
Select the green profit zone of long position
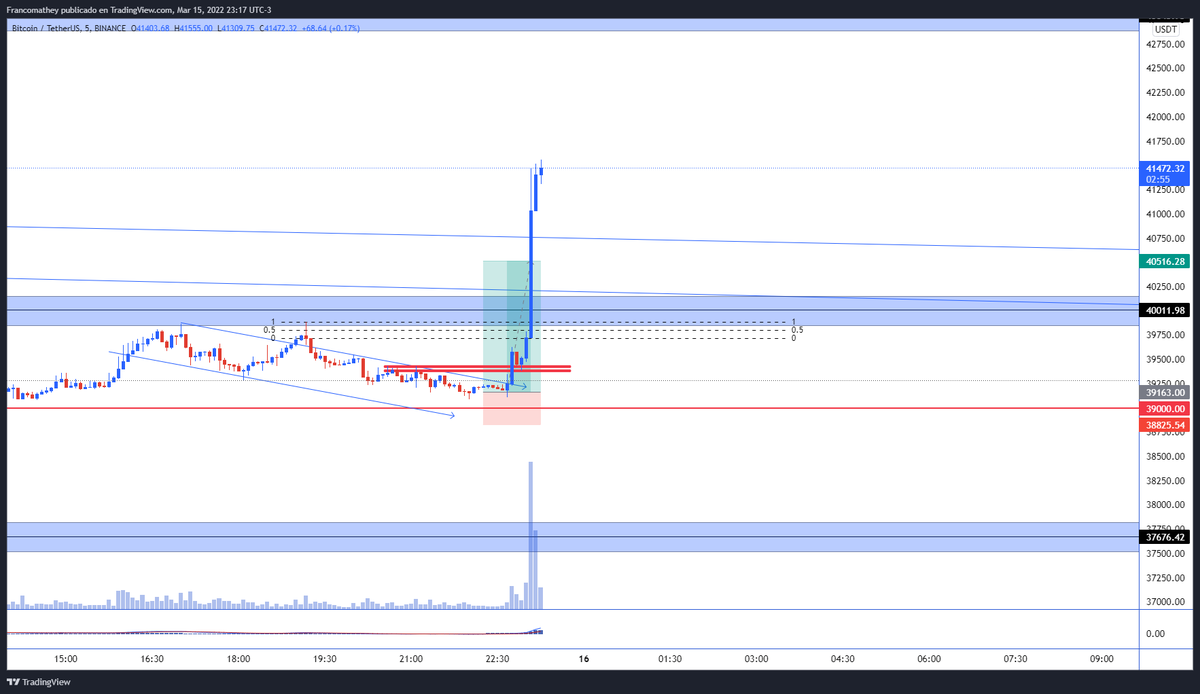coord(512,325)
